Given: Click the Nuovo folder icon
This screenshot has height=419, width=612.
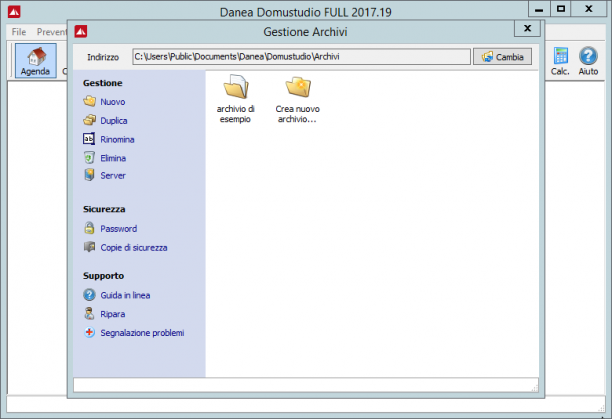Looking at the screenshot, I should [89, 101].
